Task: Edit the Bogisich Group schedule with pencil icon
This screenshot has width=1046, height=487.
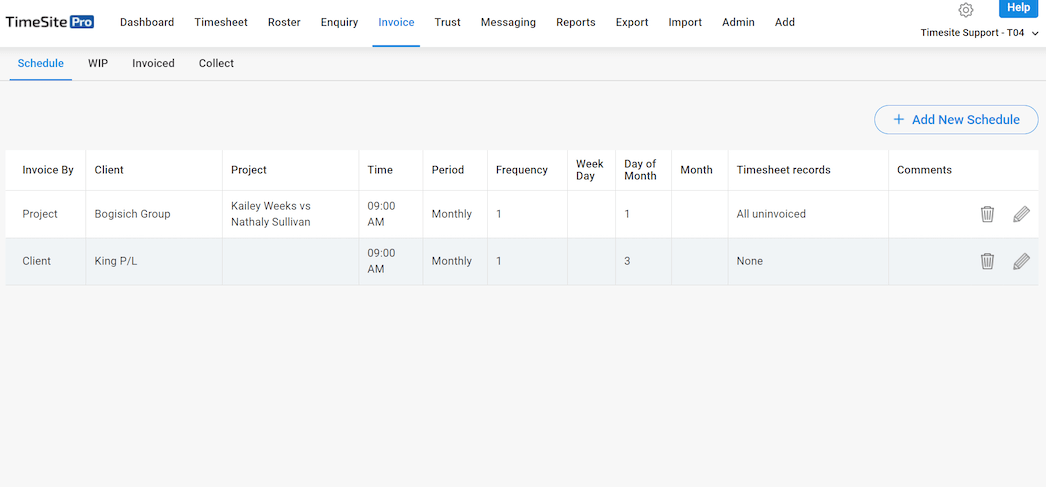Action: coord(1021,214)
